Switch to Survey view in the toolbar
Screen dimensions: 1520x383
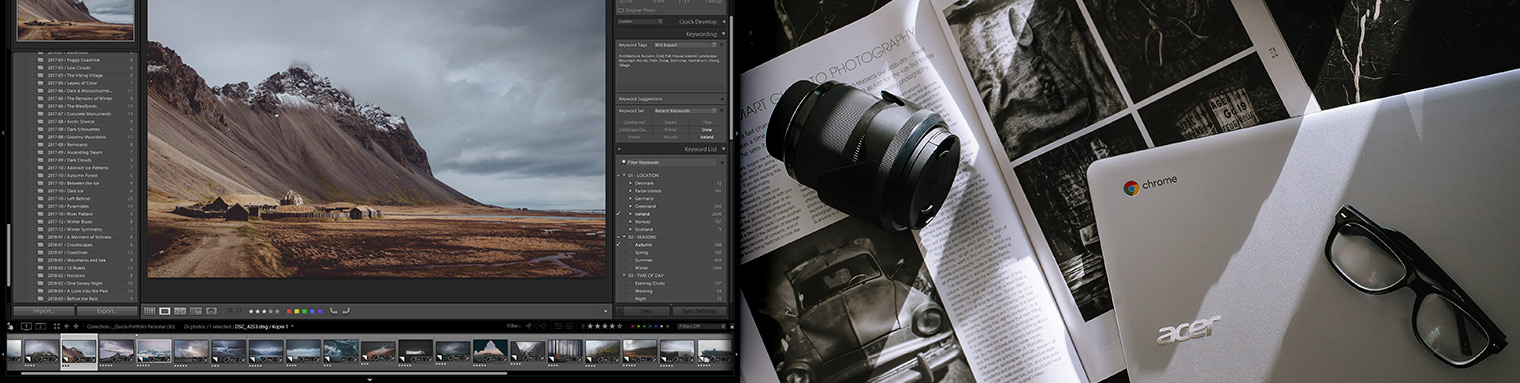point(196,311)
